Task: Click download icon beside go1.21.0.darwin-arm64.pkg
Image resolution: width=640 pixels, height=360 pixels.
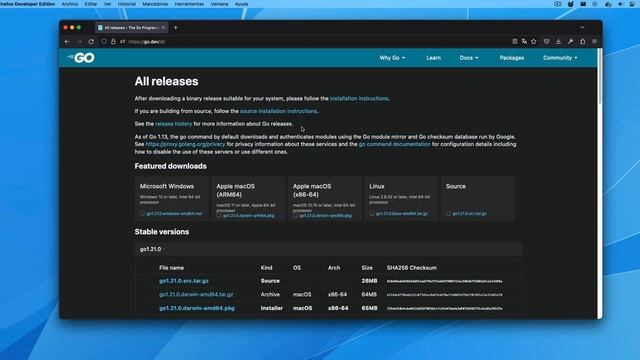Action: (219, 216)
